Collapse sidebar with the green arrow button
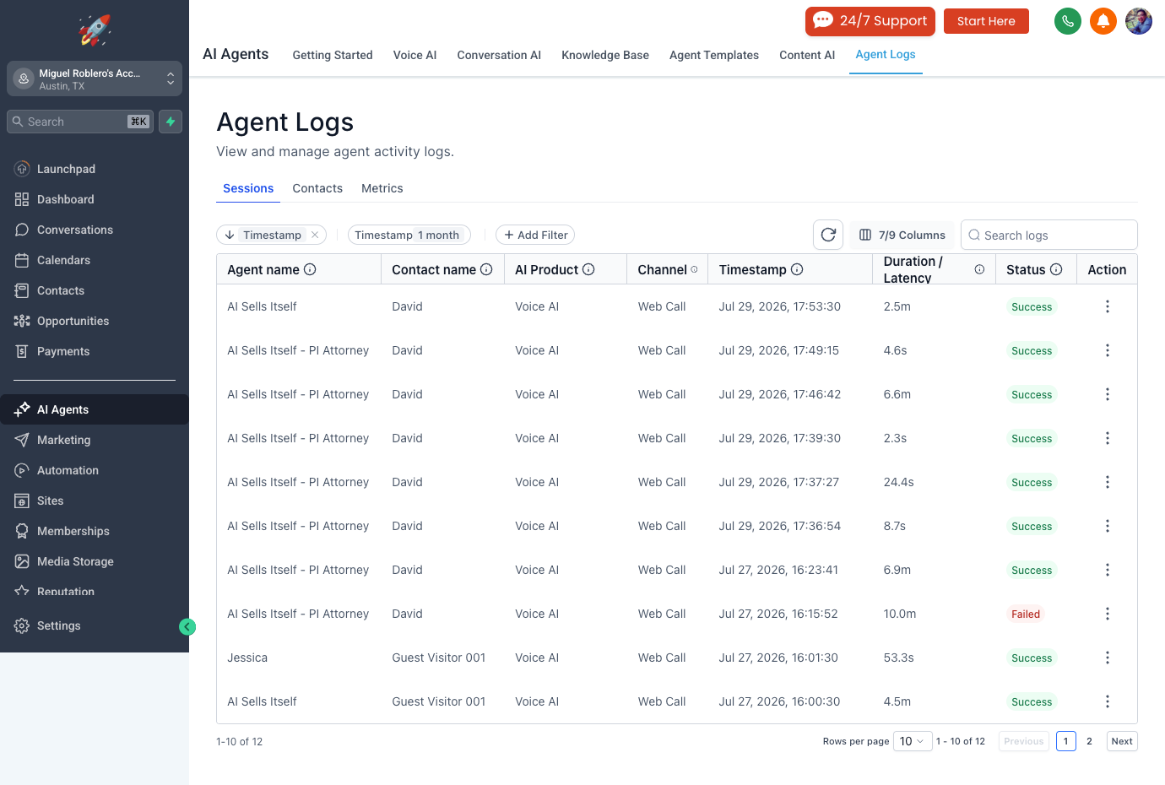The height and width of the screenshot is (785, 1165). click(187, 627)
